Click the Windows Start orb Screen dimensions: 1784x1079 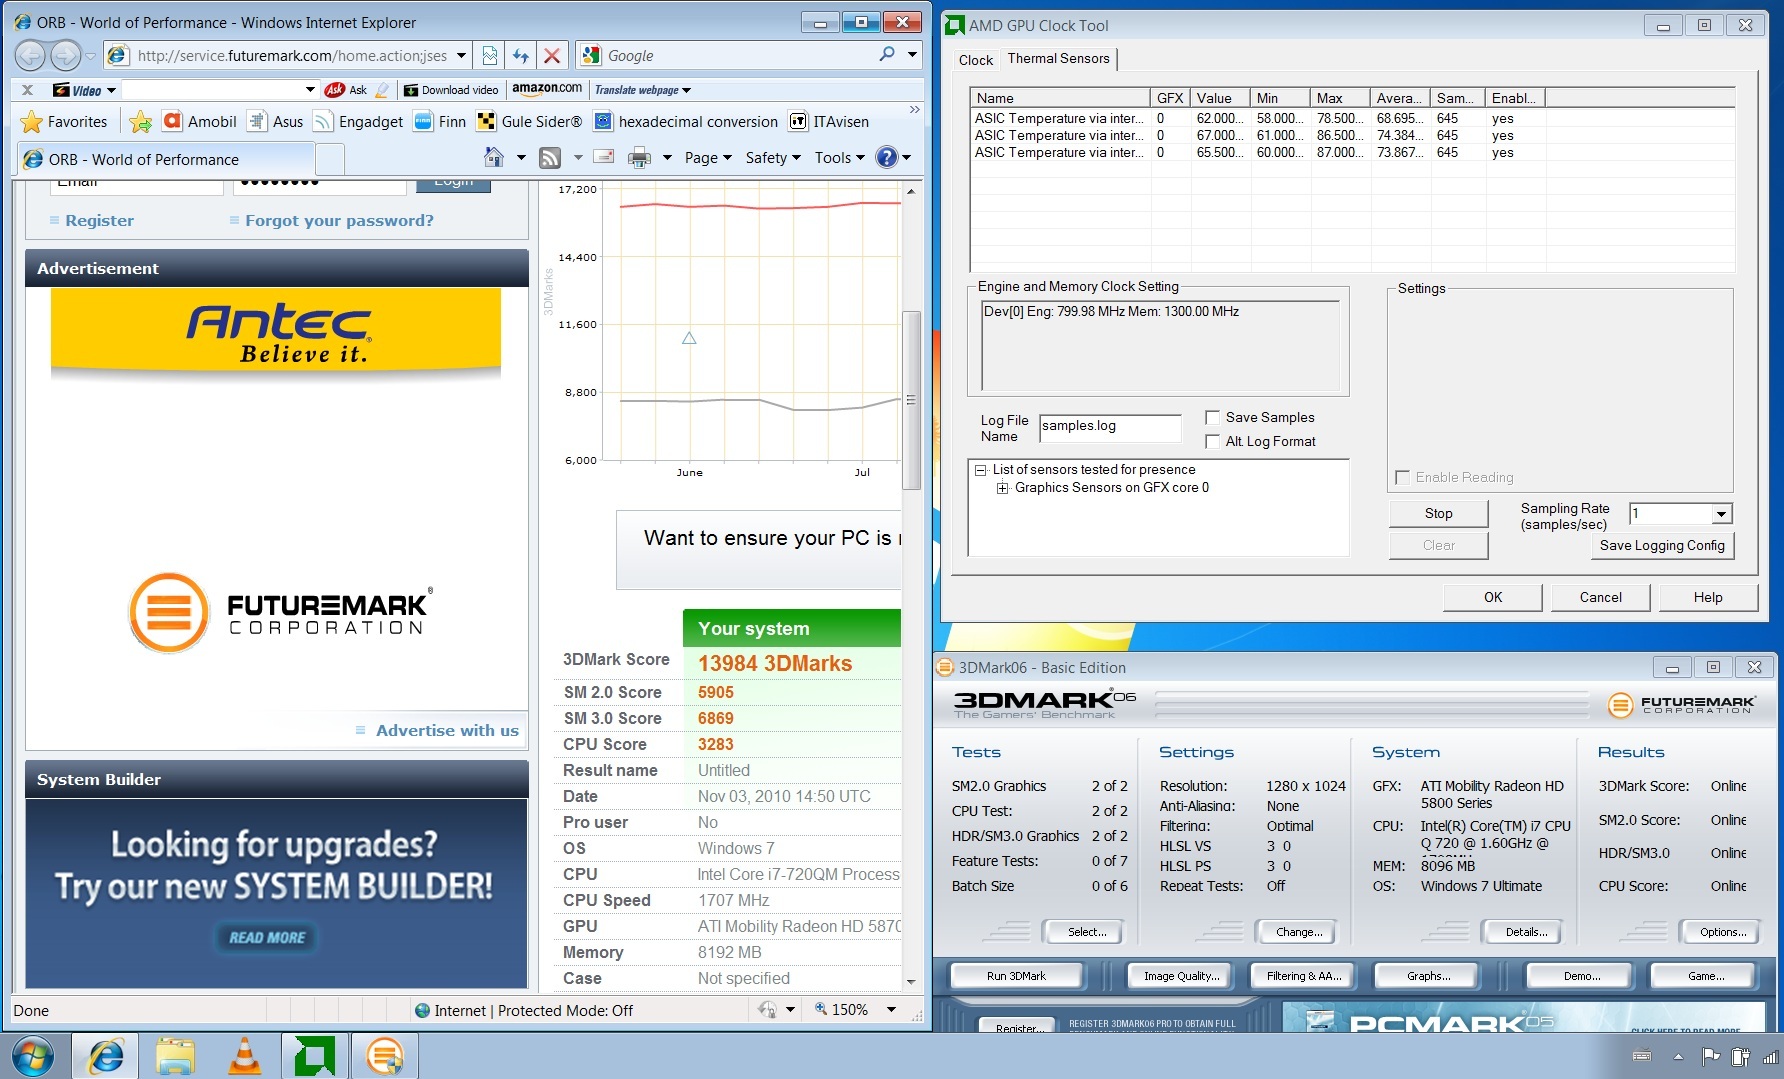pos(33,1056)
